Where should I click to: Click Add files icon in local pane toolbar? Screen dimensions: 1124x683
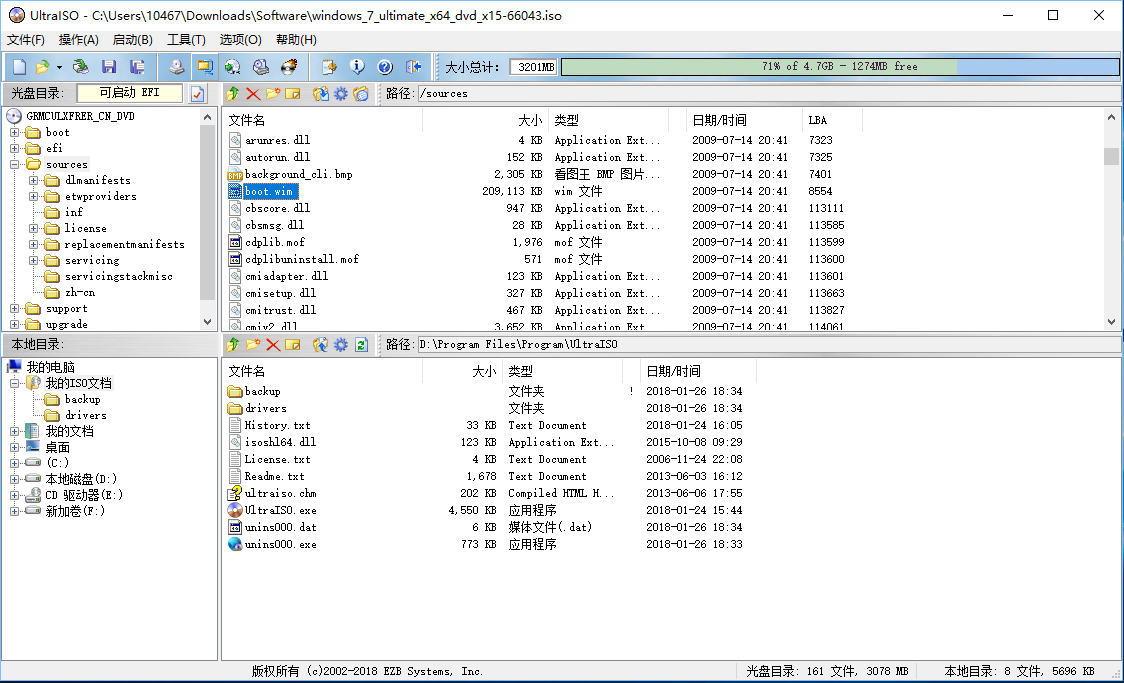[320, 345]
